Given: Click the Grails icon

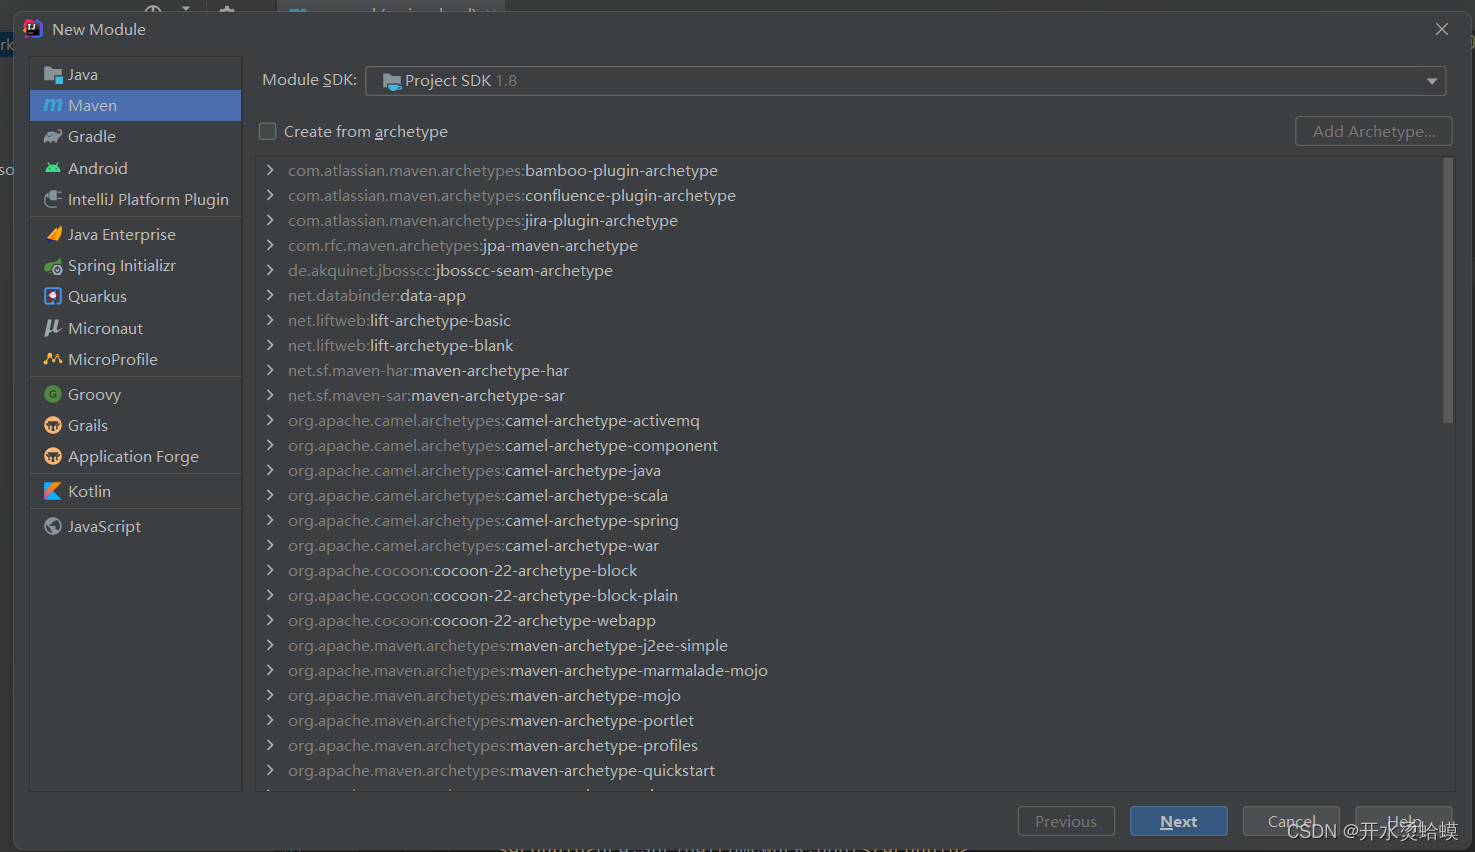Looking at the screenshot, I should 53,425.
